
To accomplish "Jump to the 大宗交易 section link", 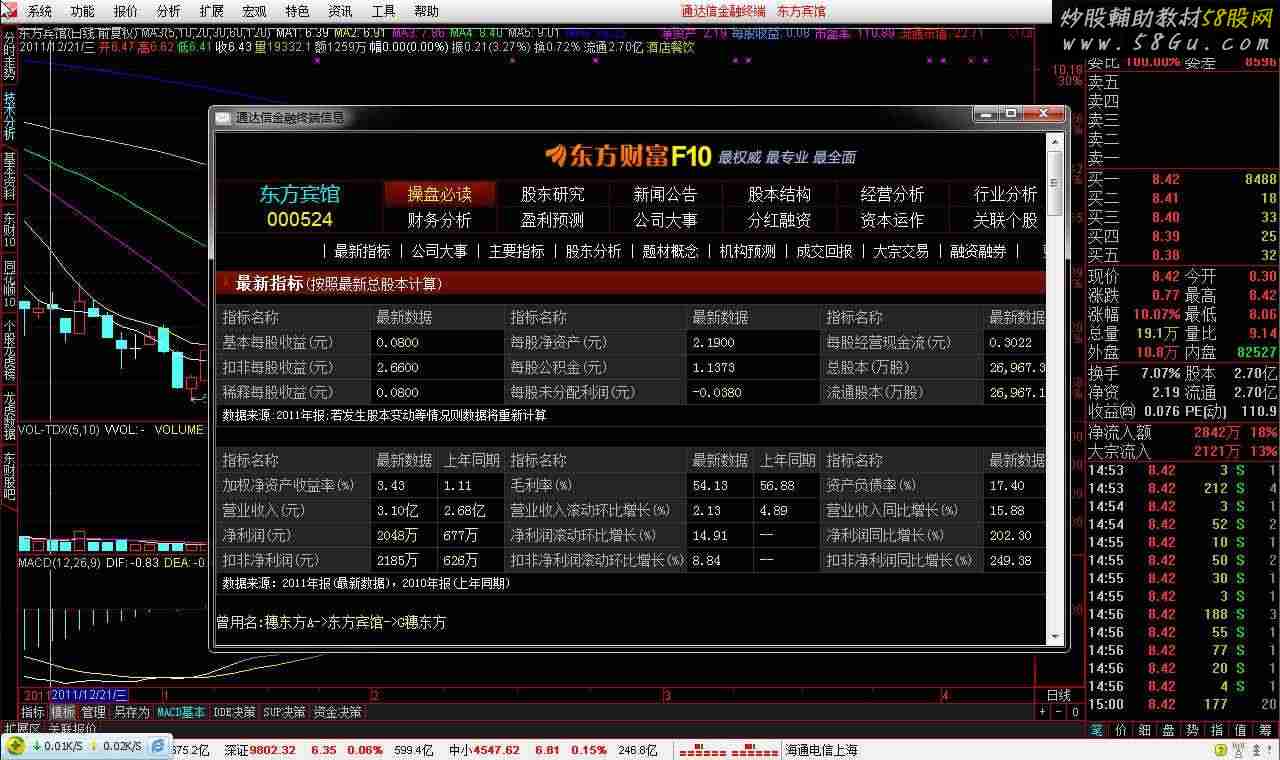I will 900,251.
